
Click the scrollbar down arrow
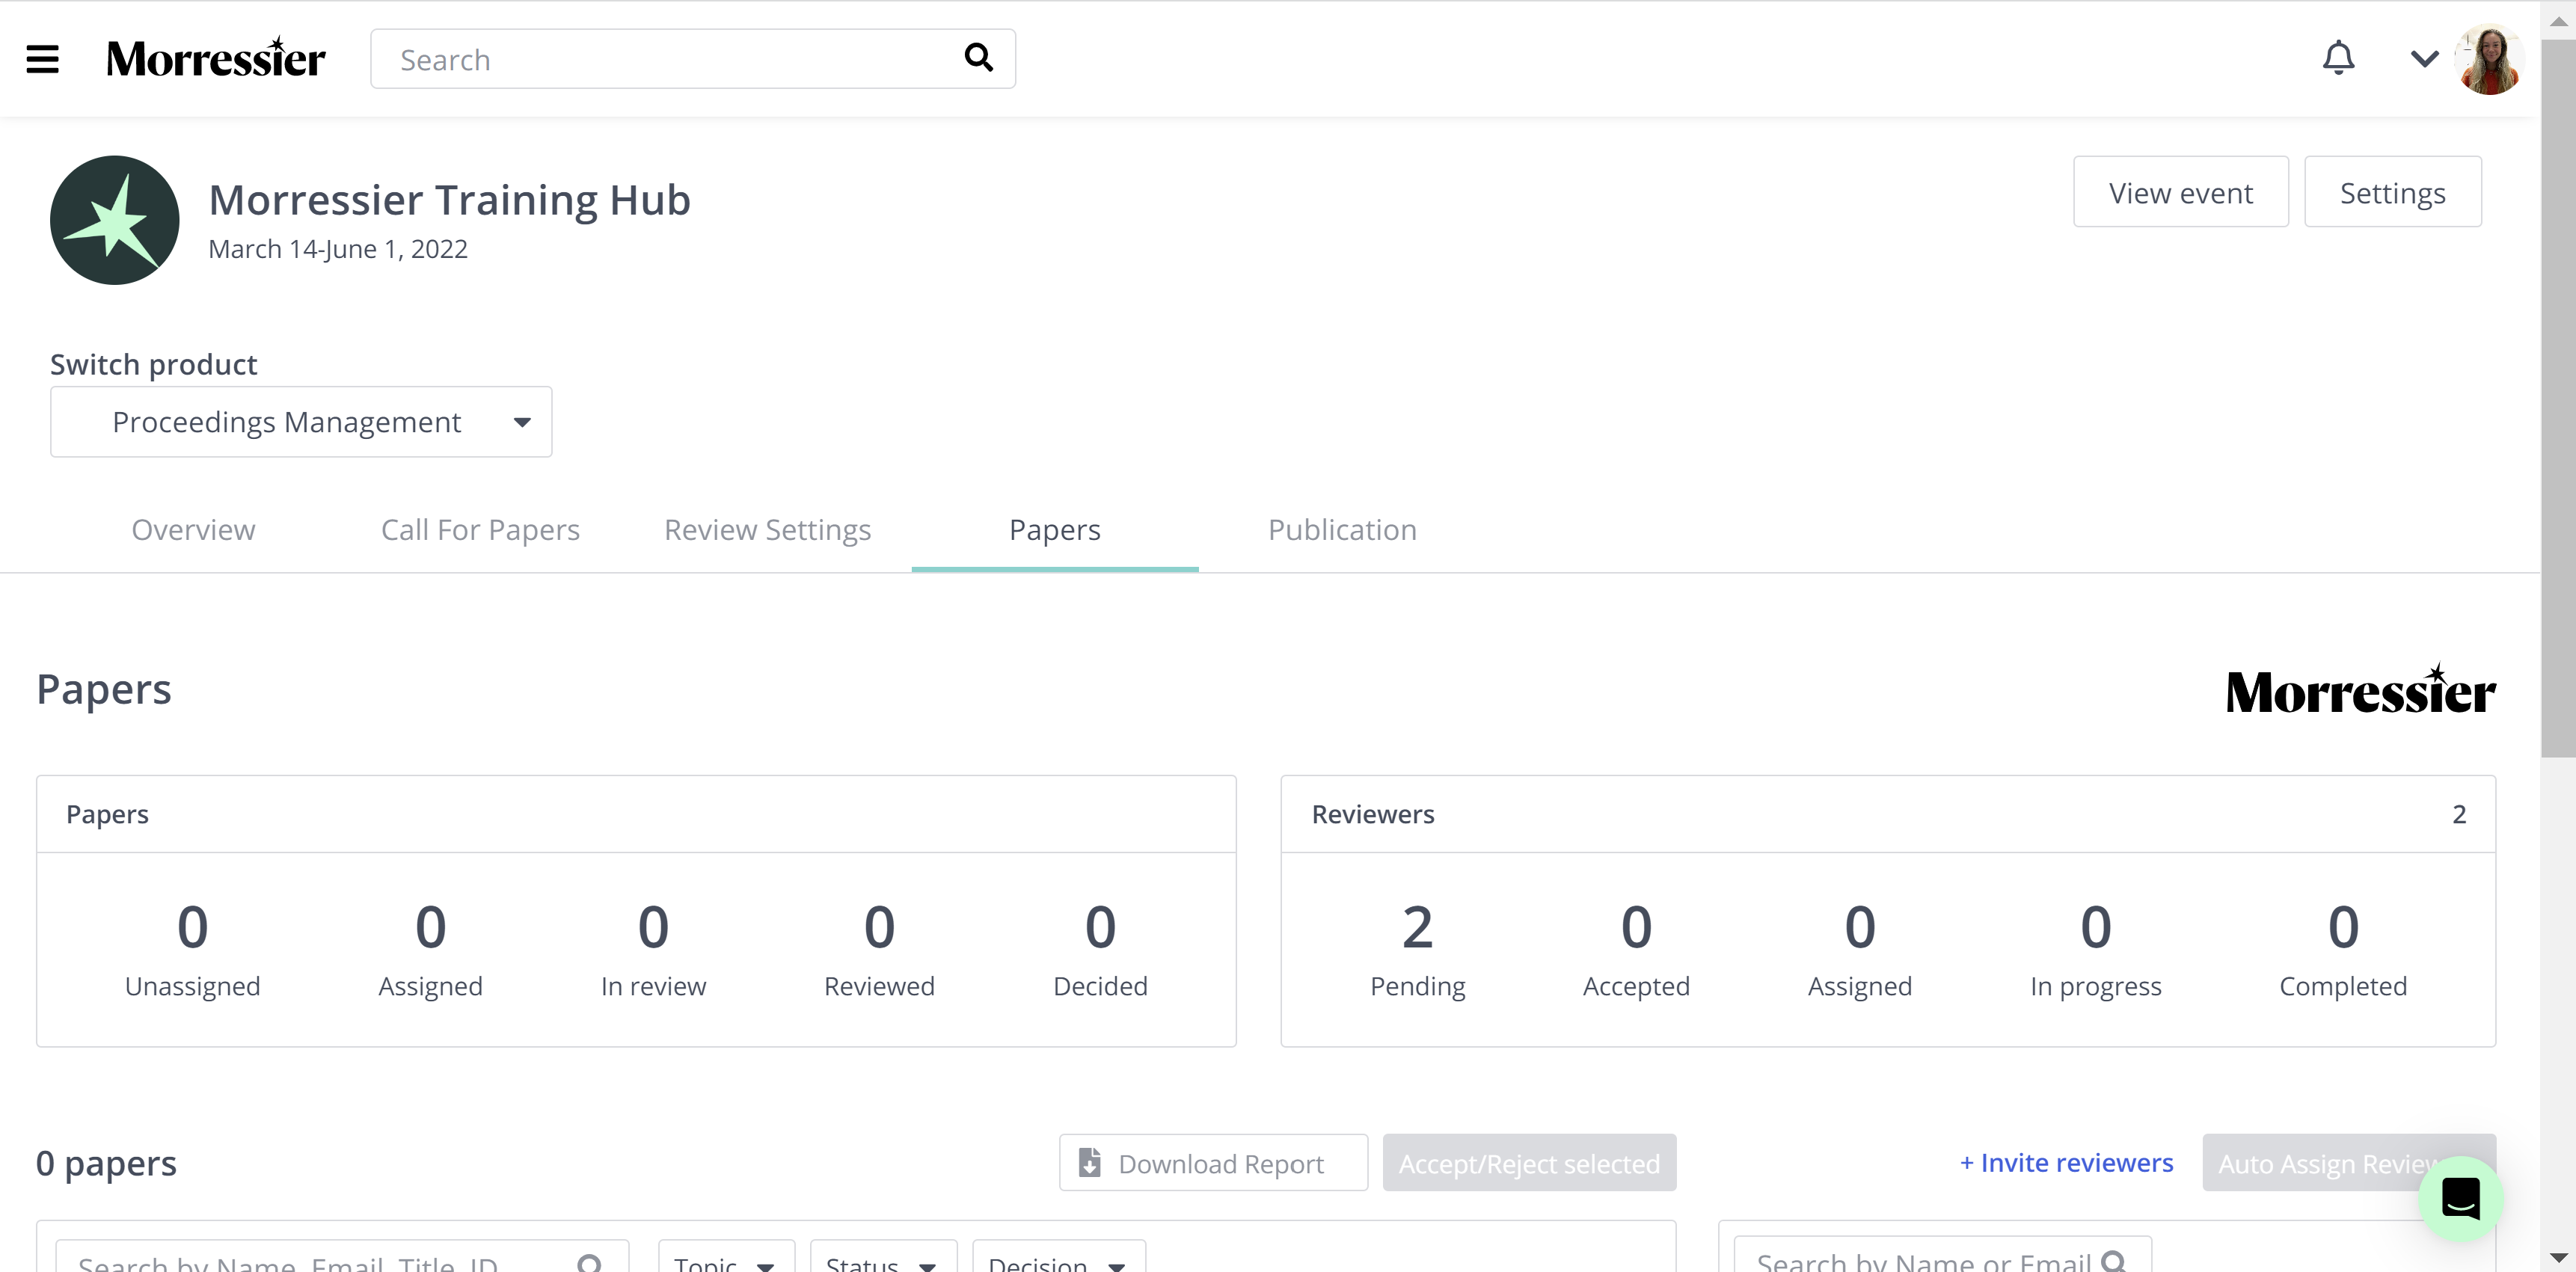point(2558,1257)
